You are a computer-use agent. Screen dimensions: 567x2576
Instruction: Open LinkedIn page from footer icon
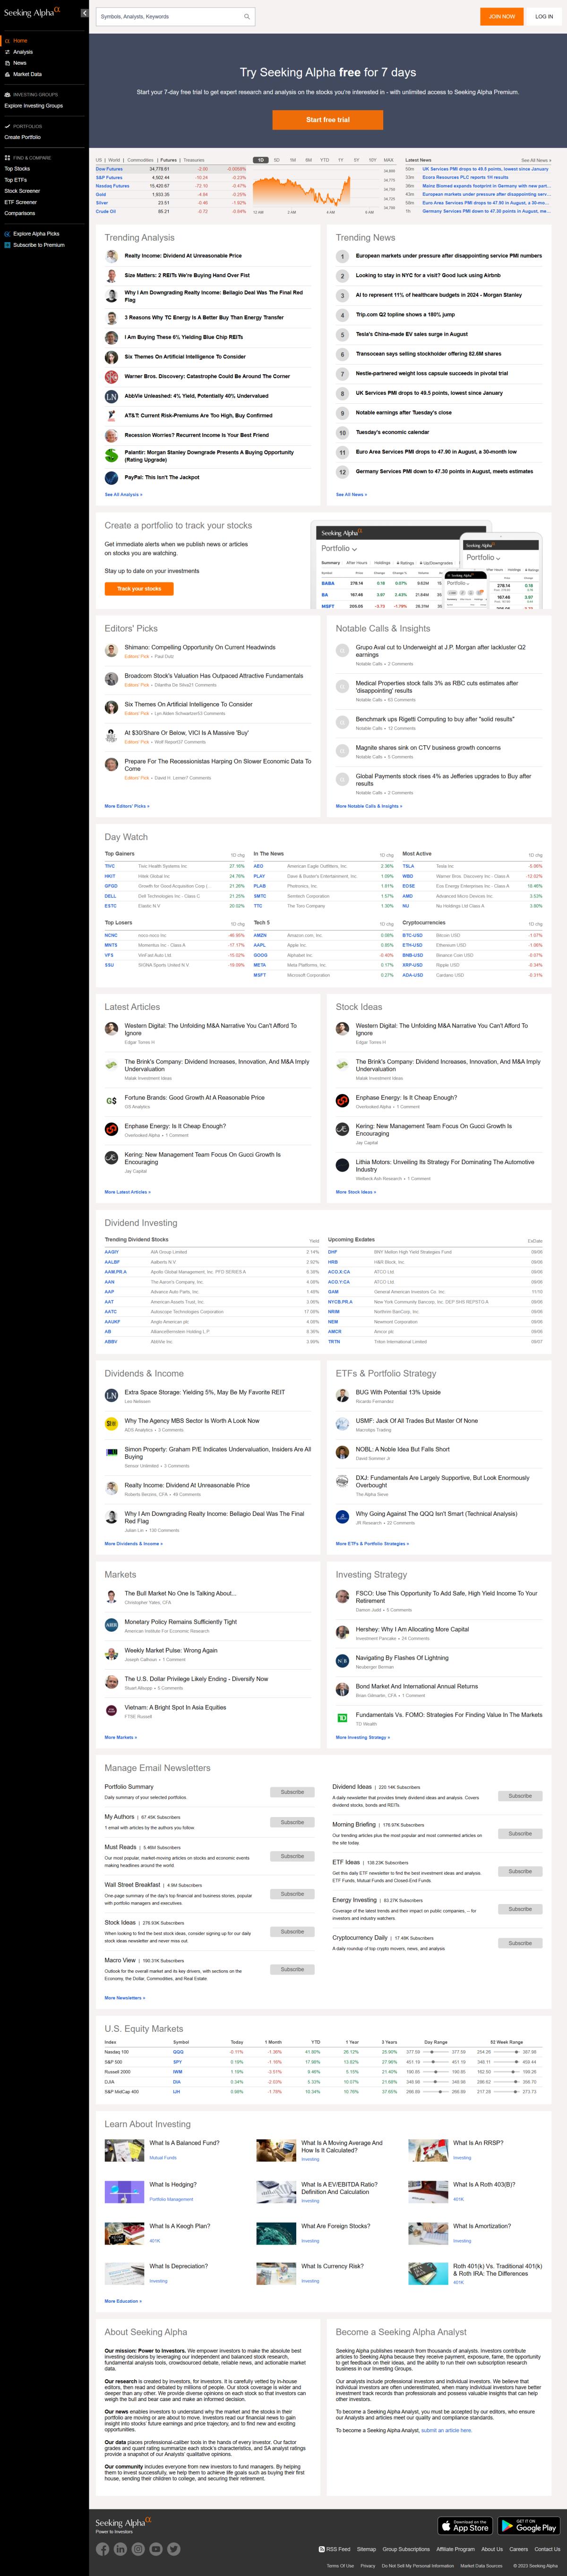[x=120, y=2549]
